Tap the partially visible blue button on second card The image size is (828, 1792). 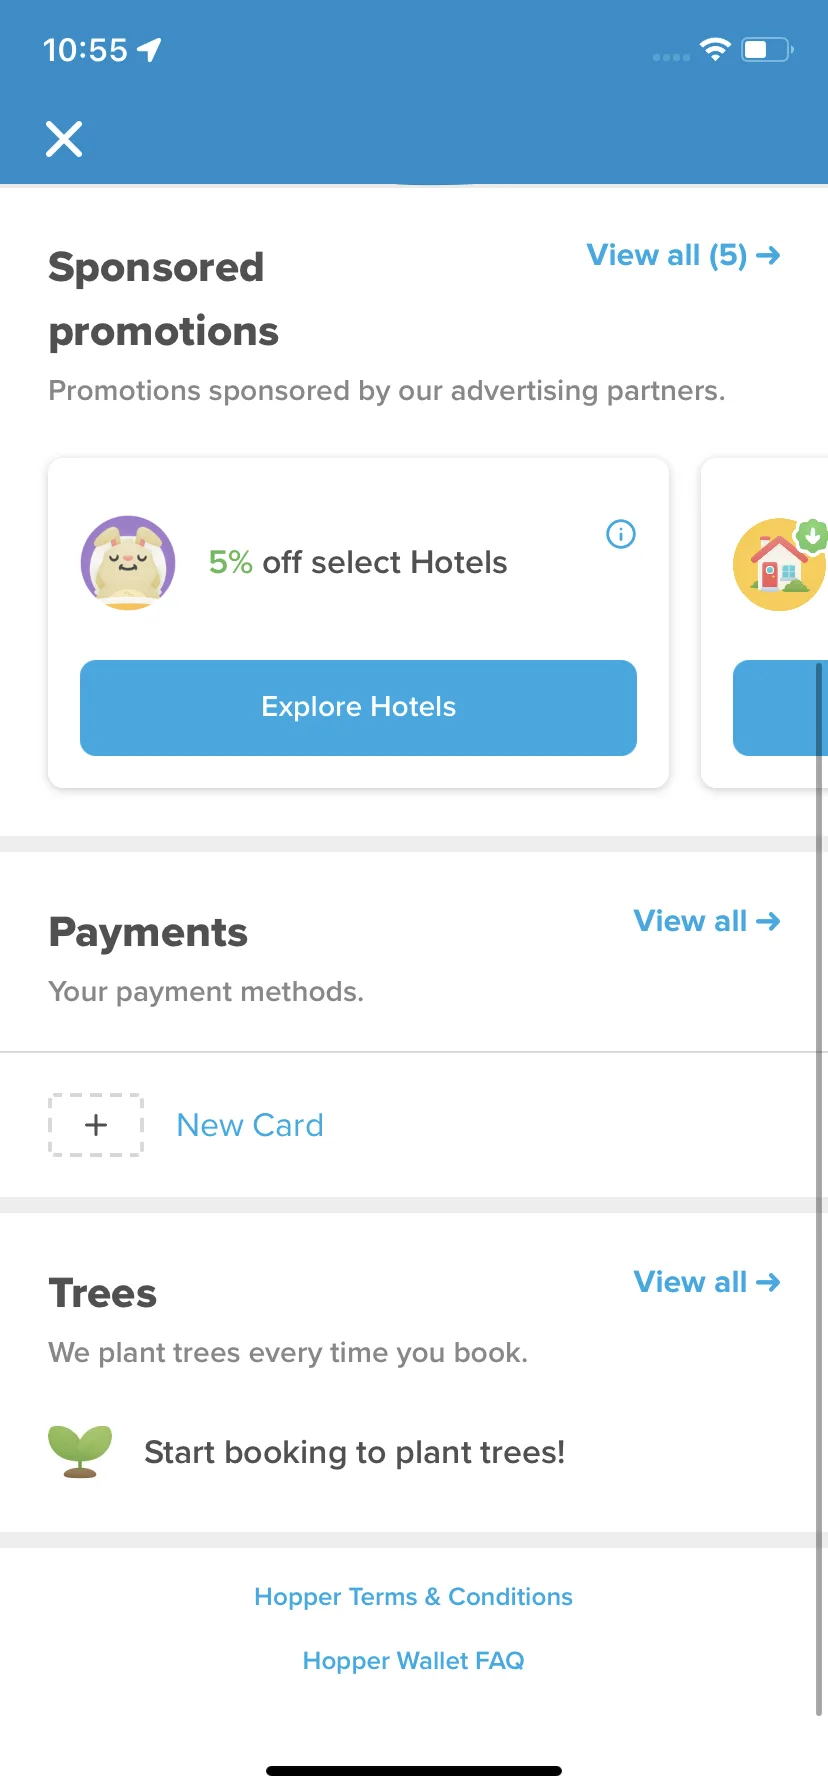pyautogui.click(x=780, y=708)
